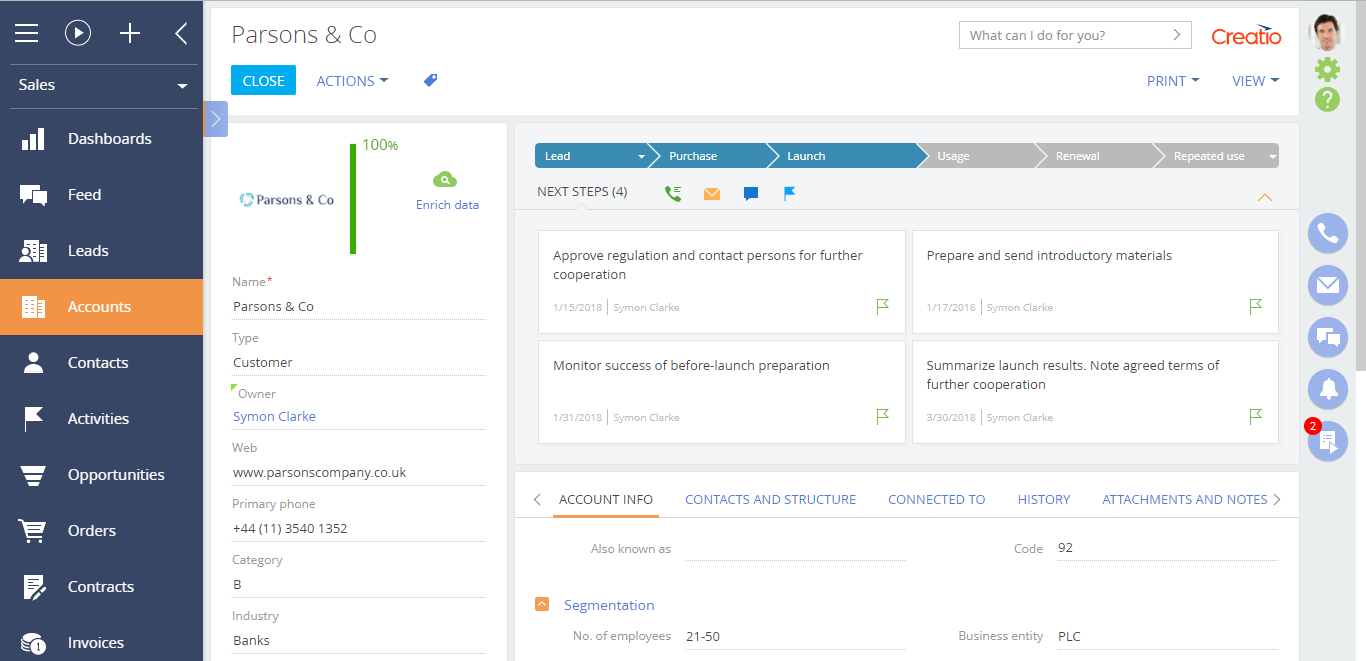
Task: Open the www.parsonscompany.co.uk web link
Action: 320,473
